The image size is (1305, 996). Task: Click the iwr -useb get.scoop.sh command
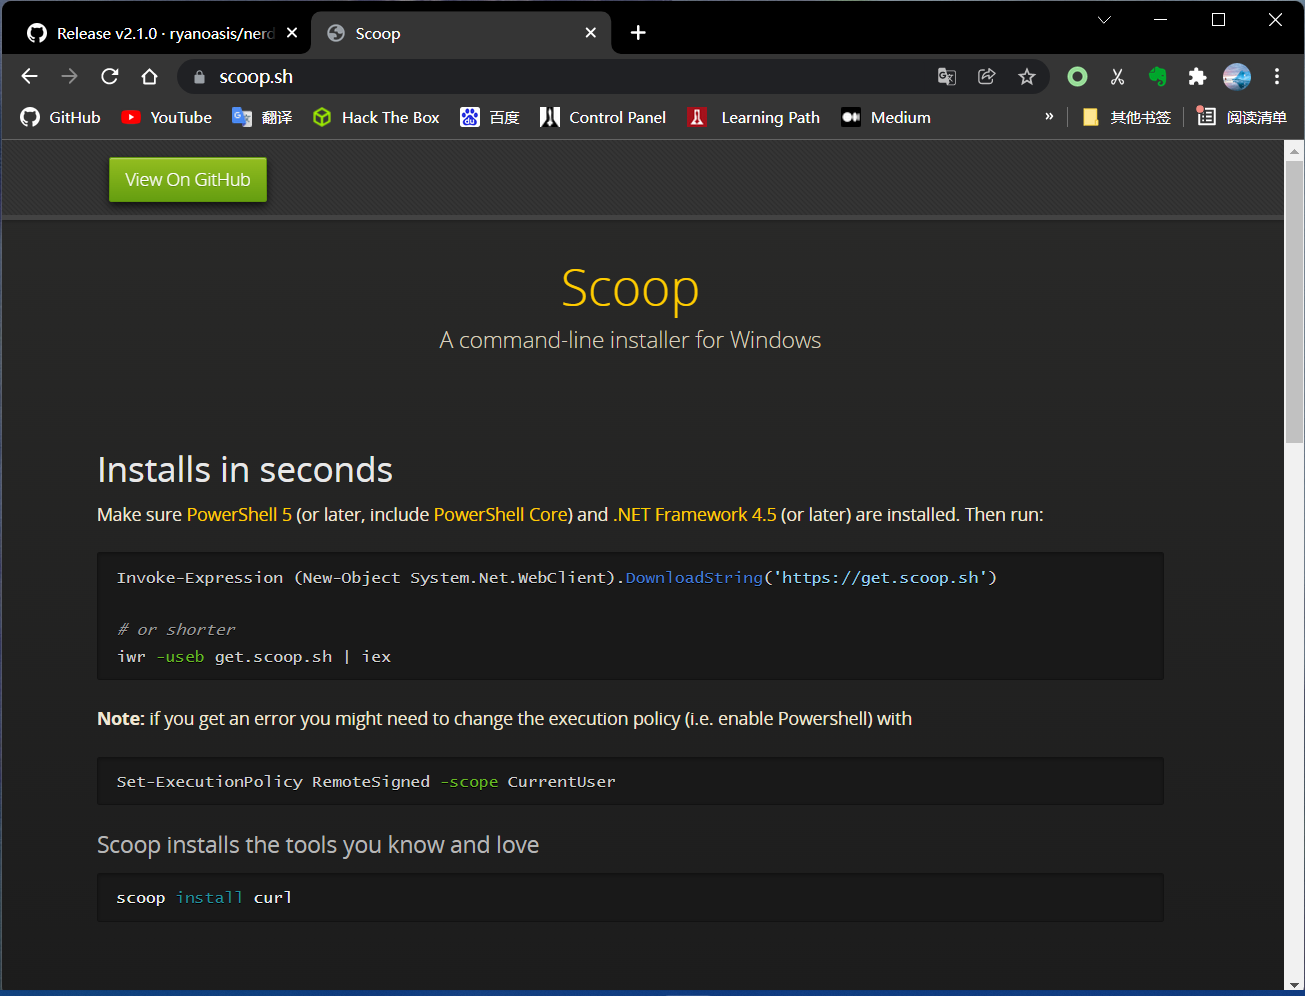point(254,657)
